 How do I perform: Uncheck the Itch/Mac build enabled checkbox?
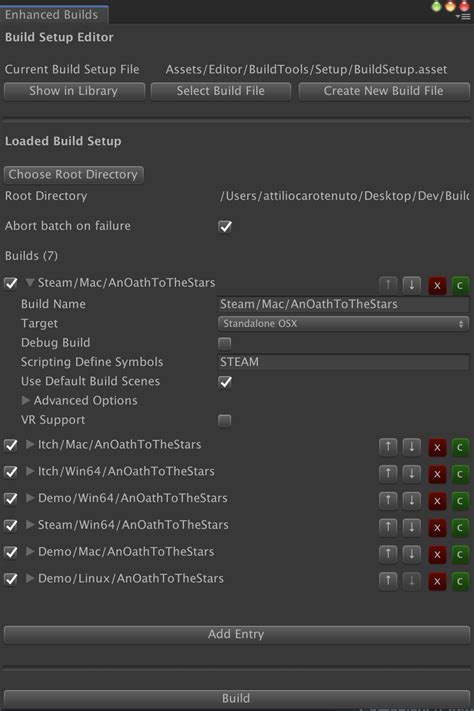point(11,445)
